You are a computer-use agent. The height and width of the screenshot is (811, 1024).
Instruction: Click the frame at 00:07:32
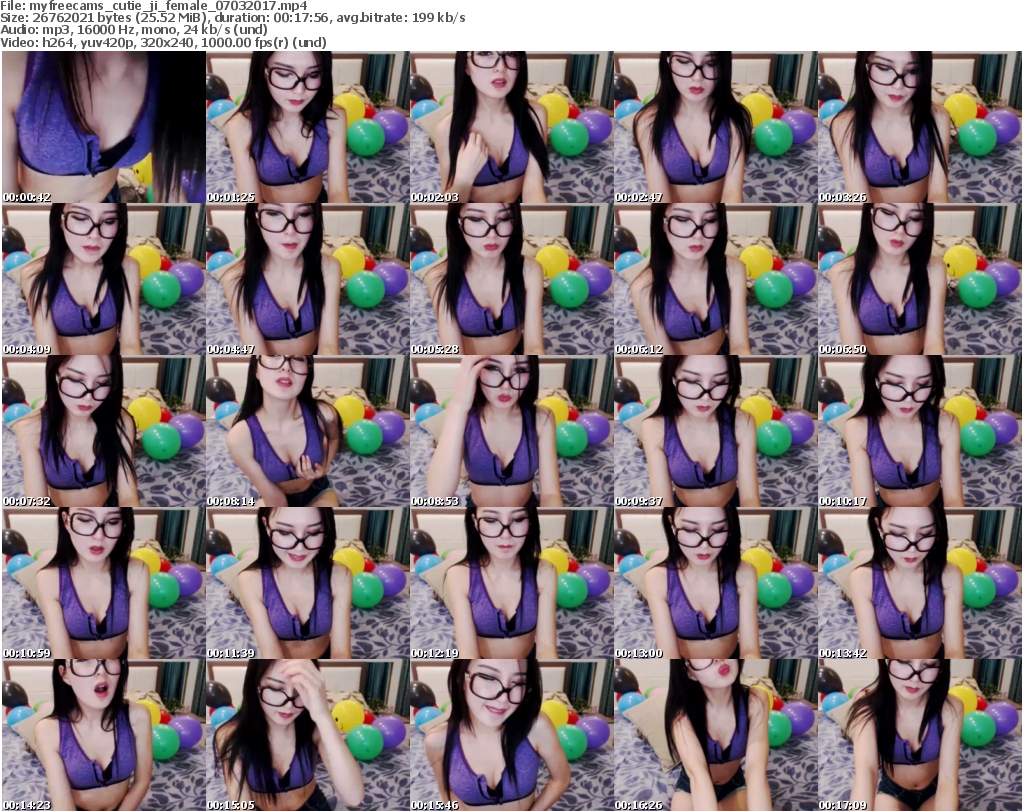tap(104, 432)
